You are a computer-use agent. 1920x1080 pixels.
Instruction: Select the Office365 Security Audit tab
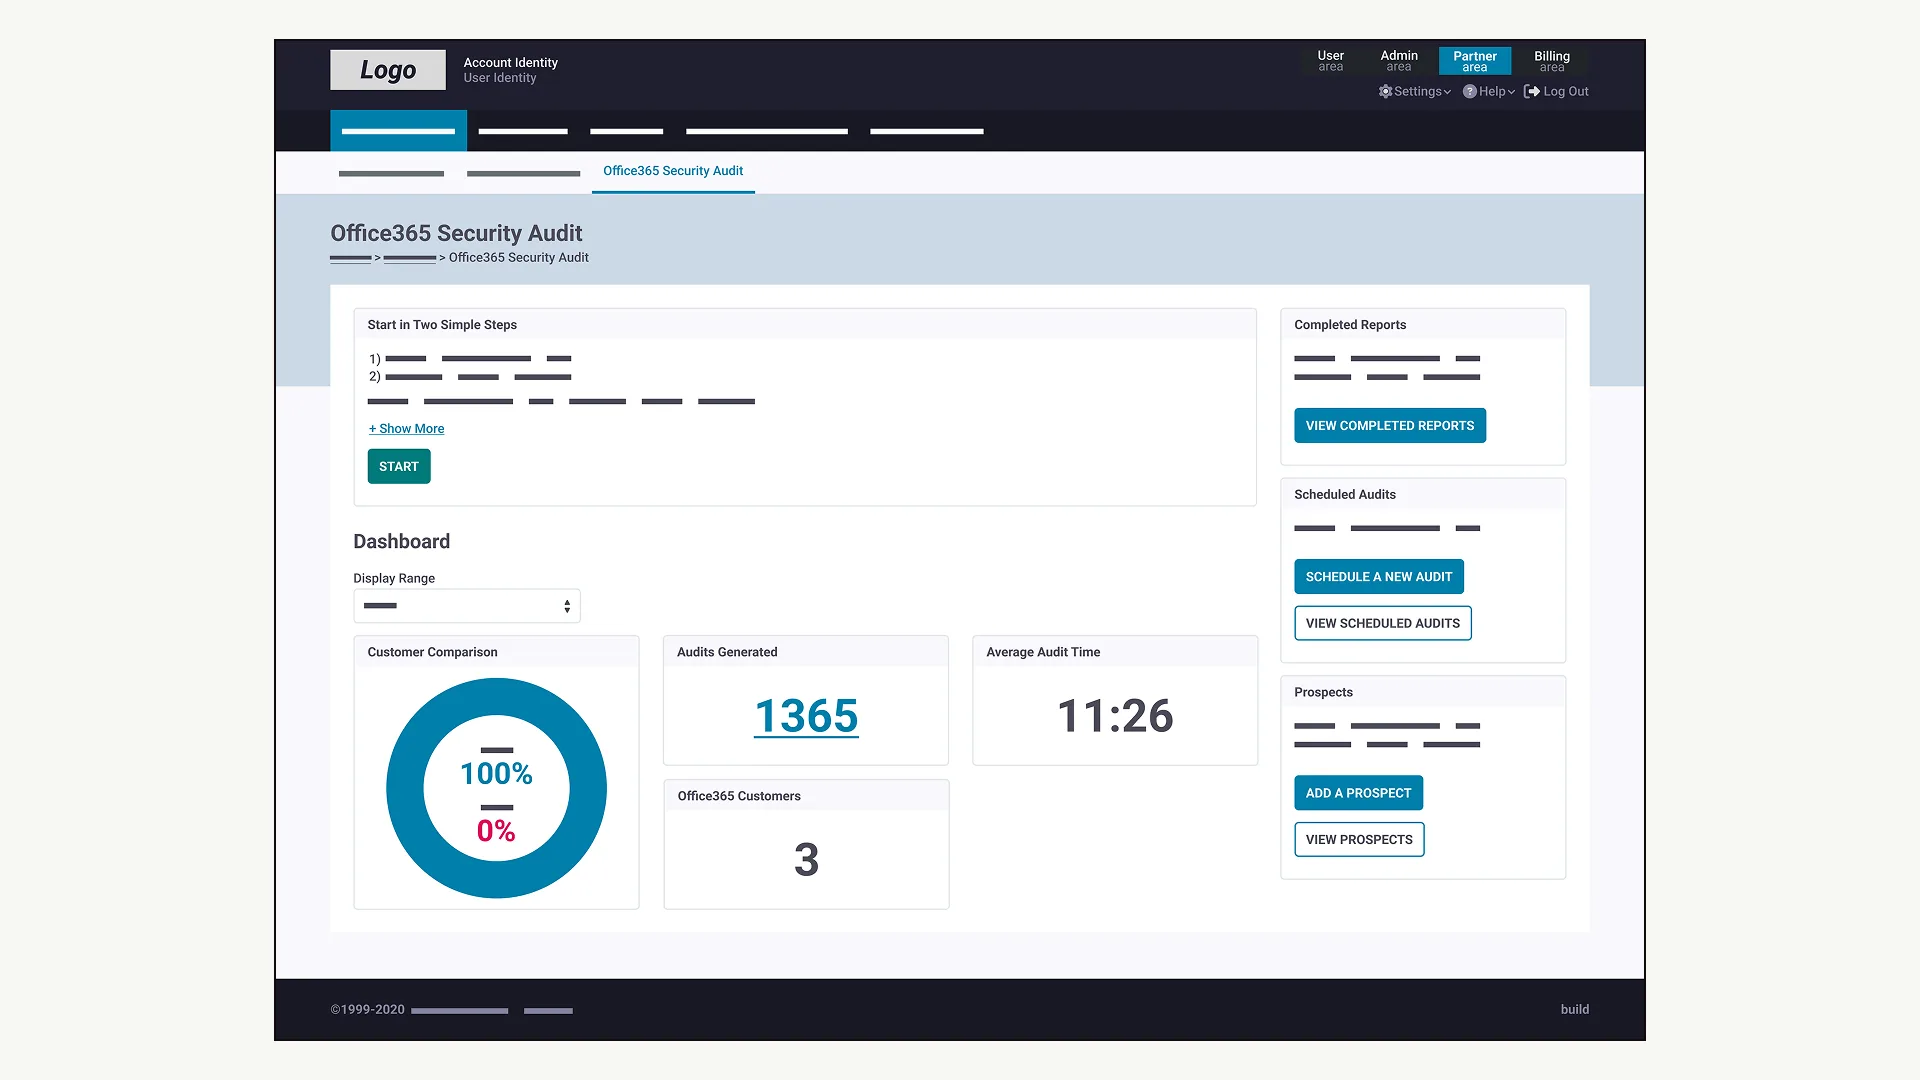673,171
